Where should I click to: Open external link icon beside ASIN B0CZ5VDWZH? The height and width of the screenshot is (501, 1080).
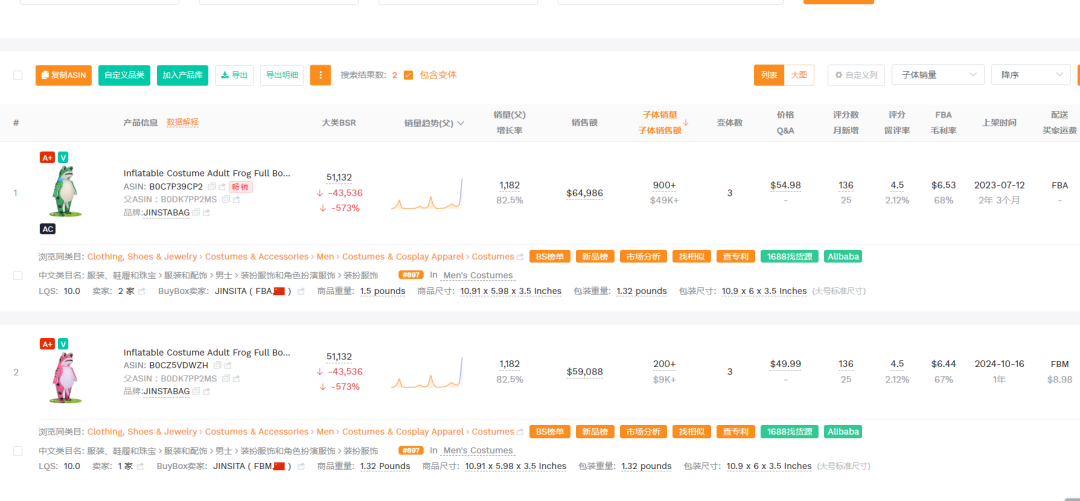pos(226,366)
